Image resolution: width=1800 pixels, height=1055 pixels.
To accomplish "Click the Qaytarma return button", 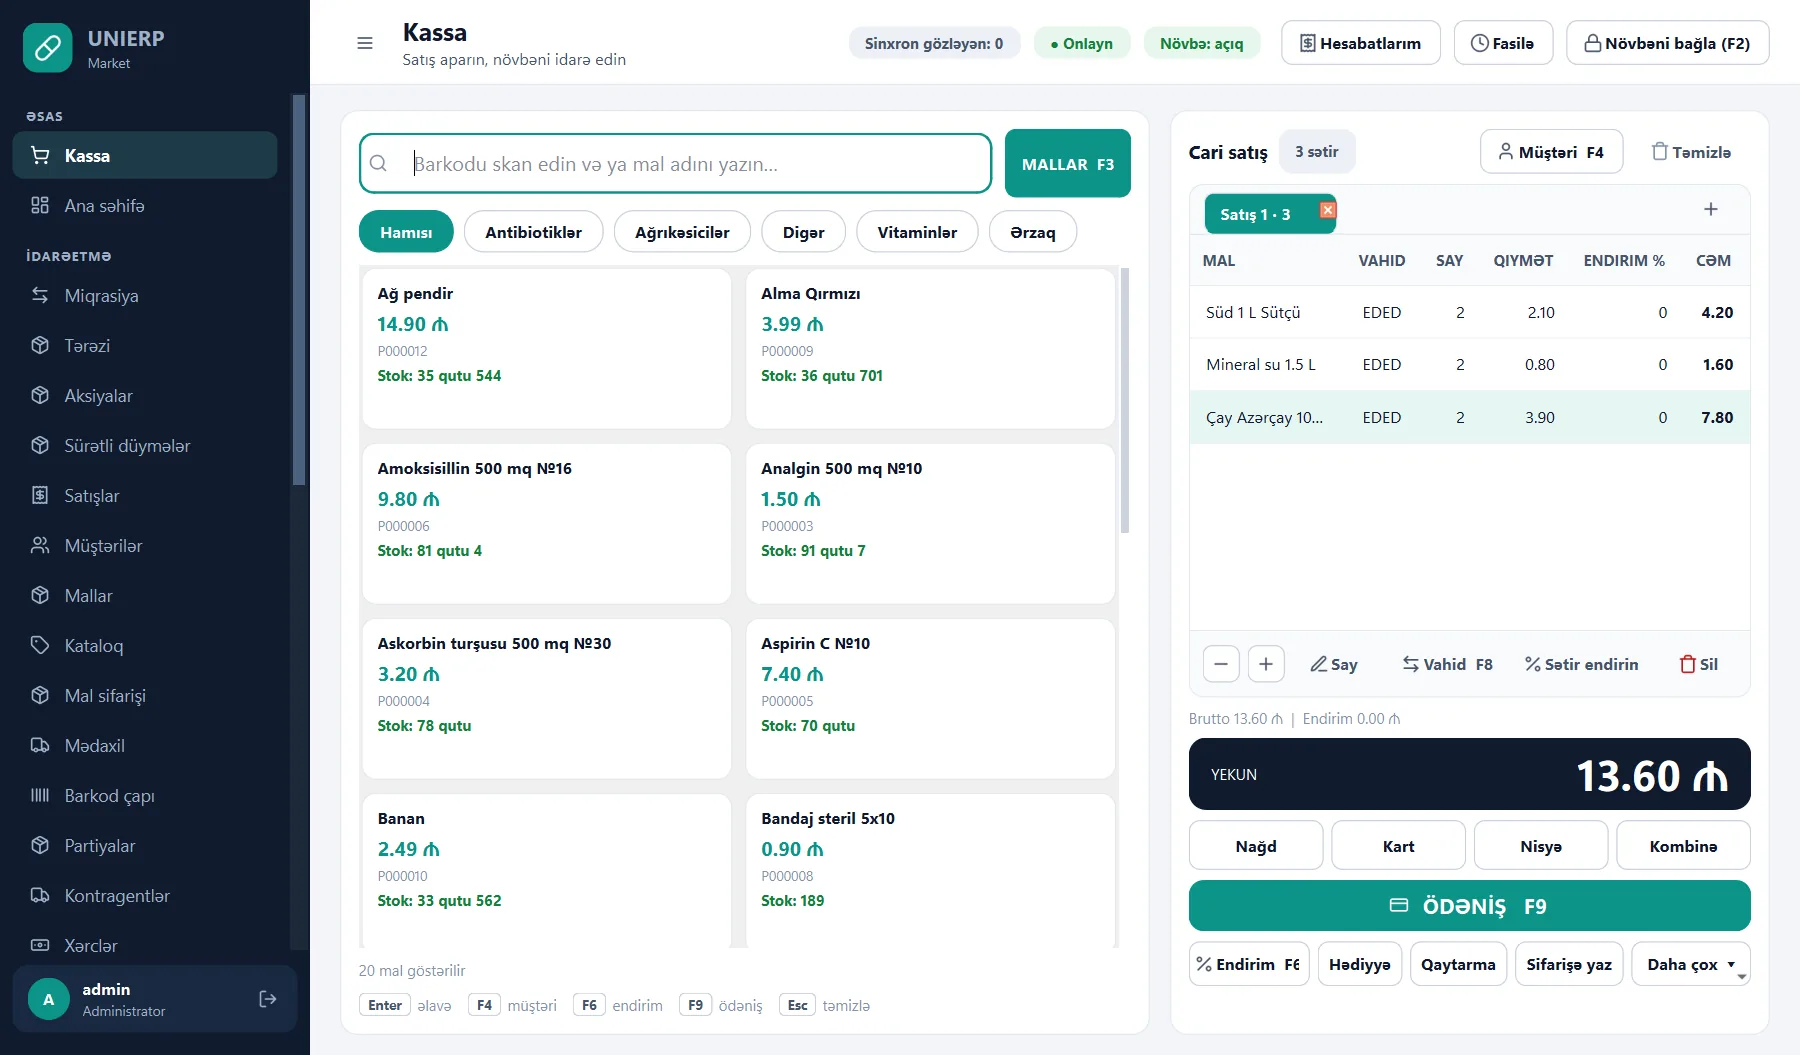I will click(x=1458, y=964).
